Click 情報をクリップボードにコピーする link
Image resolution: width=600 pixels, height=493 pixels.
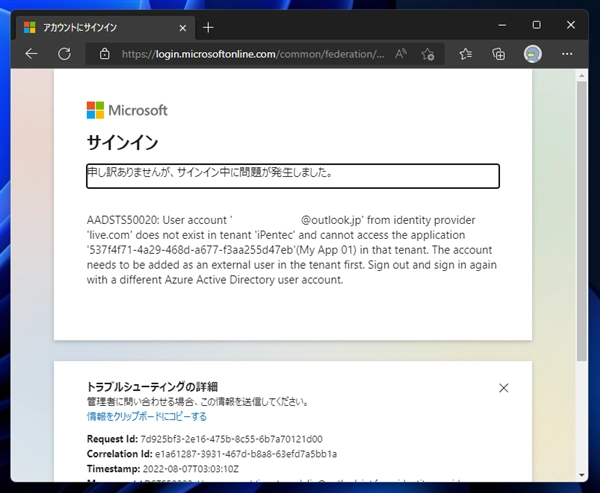pyautogui.click(x=147, y=416)
